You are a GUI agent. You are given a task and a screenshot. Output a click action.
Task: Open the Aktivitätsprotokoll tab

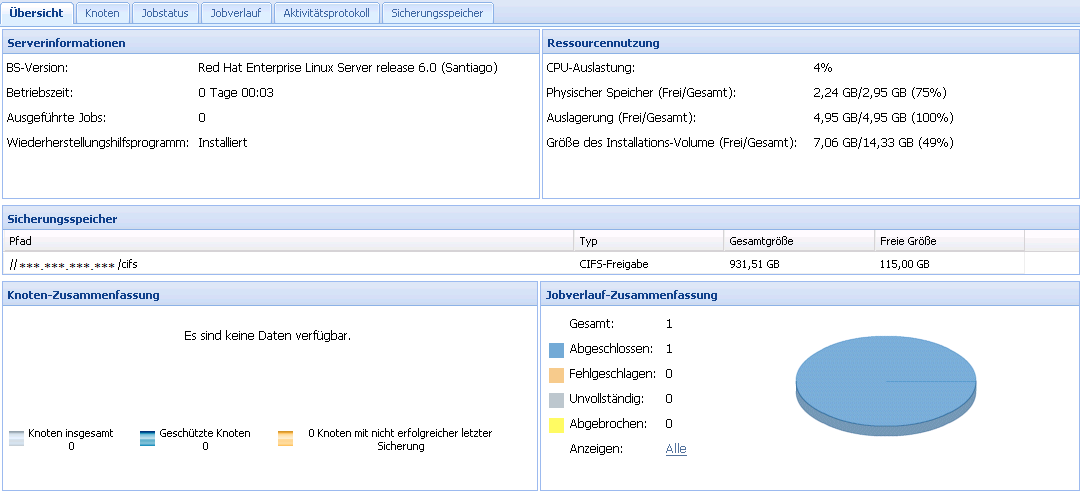(x=326, y=13)
